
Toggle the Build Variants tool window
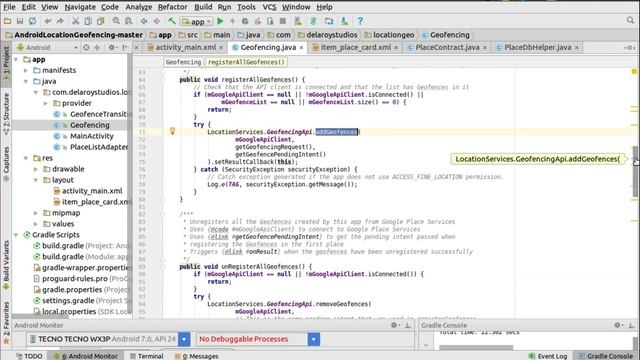tap(6, 265)
